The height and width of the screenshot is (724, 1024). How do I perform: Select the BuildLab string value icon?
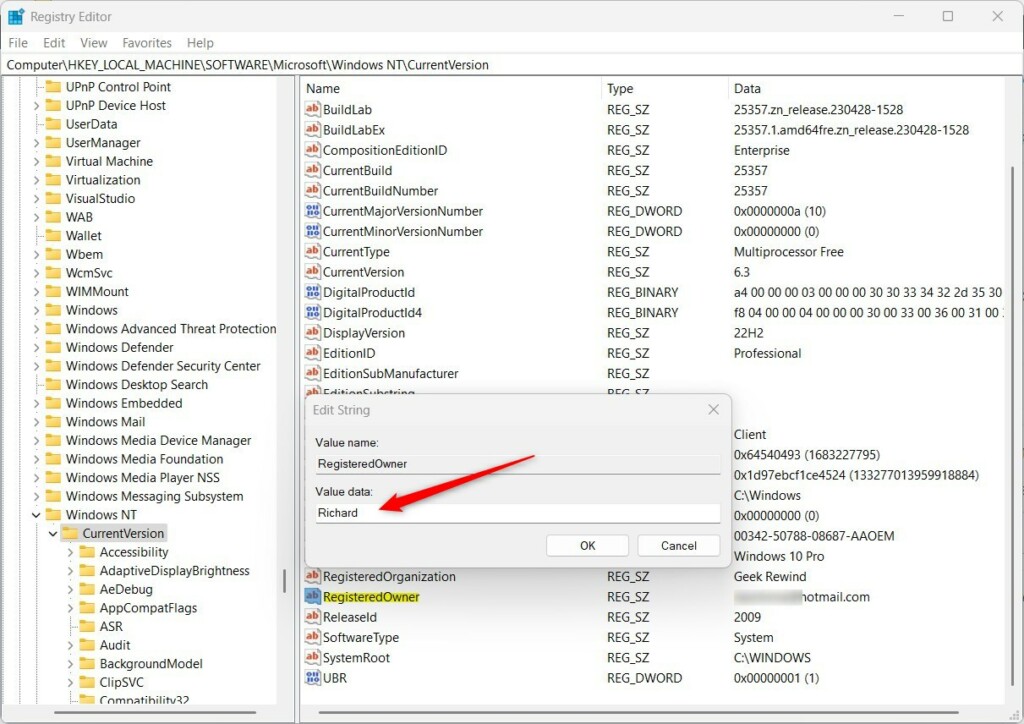313,109
